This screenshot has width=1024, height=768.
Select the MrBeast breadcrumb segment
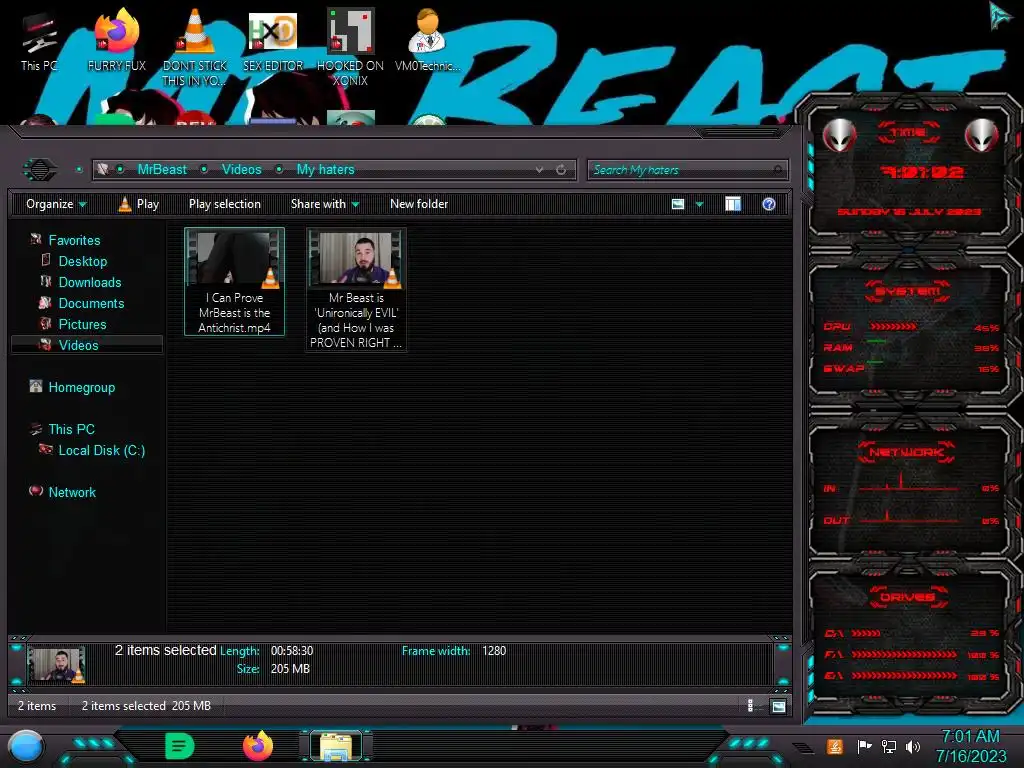(162, 170)
